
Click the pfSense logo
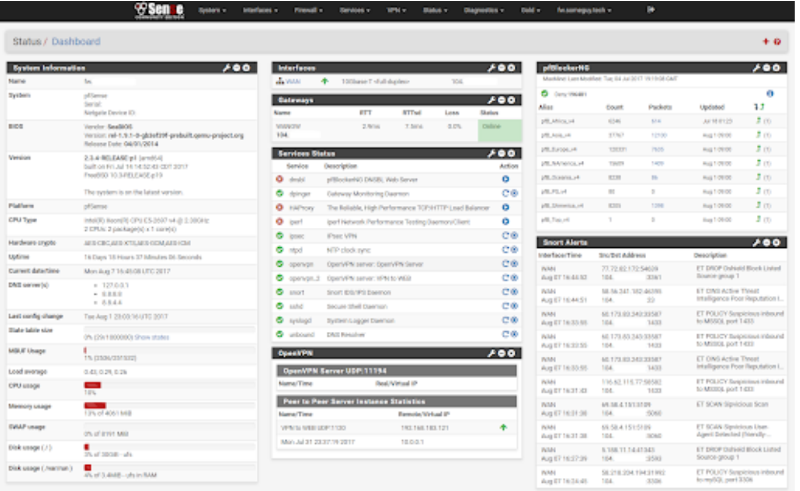tap(159, 10)
